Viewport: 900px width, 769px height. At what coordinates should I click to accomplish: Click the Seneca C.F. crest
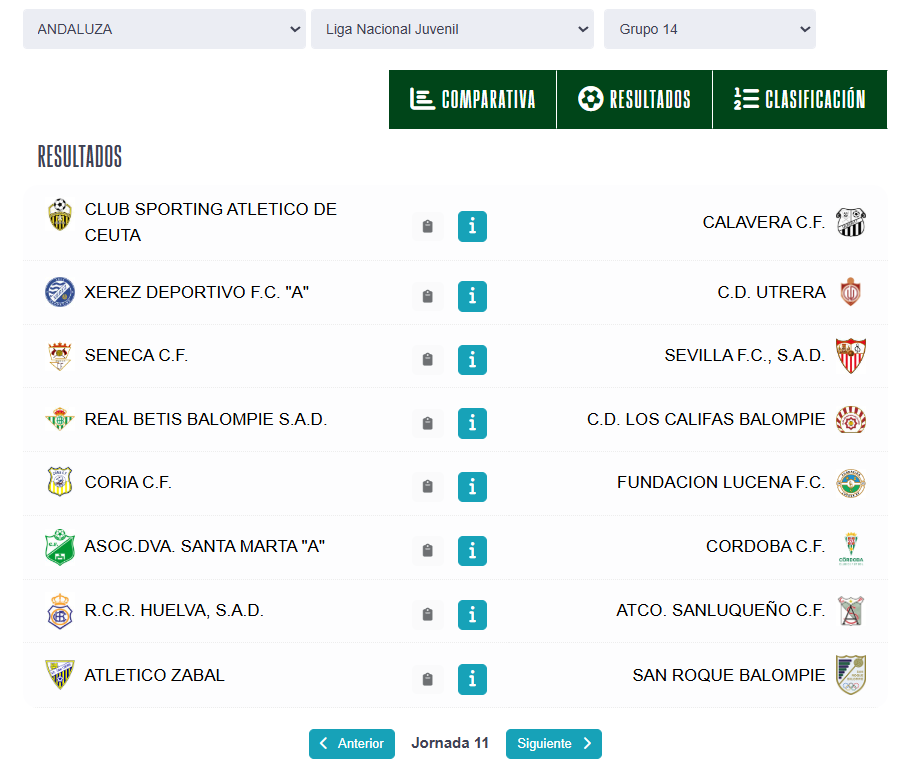(x=60, y=356)
